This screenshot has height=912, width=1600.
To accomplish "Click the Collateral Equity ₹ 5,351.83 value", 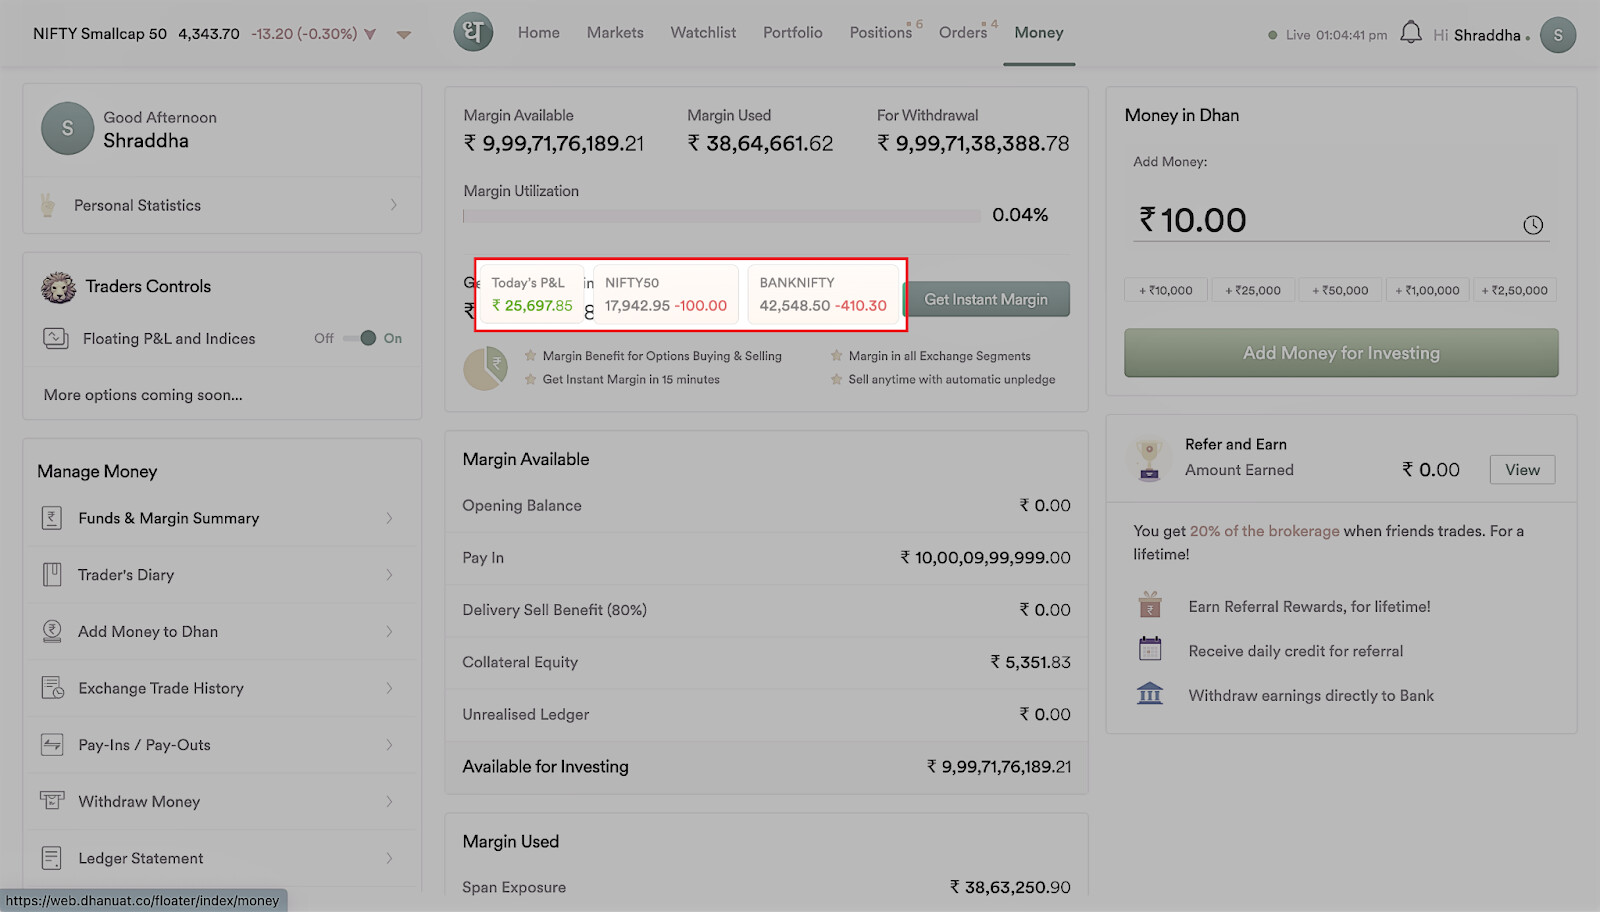I will point(1030,662).
